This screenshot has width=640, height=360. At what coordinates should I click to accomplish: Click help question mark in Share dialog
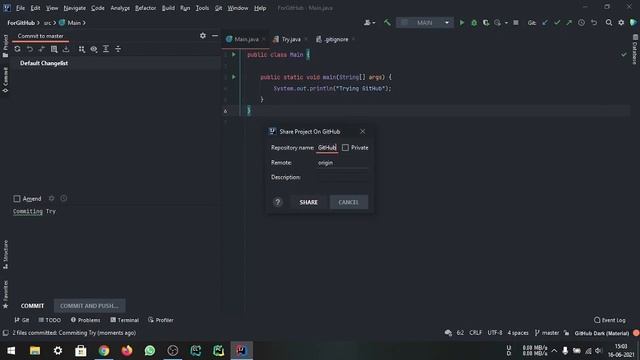278,202
